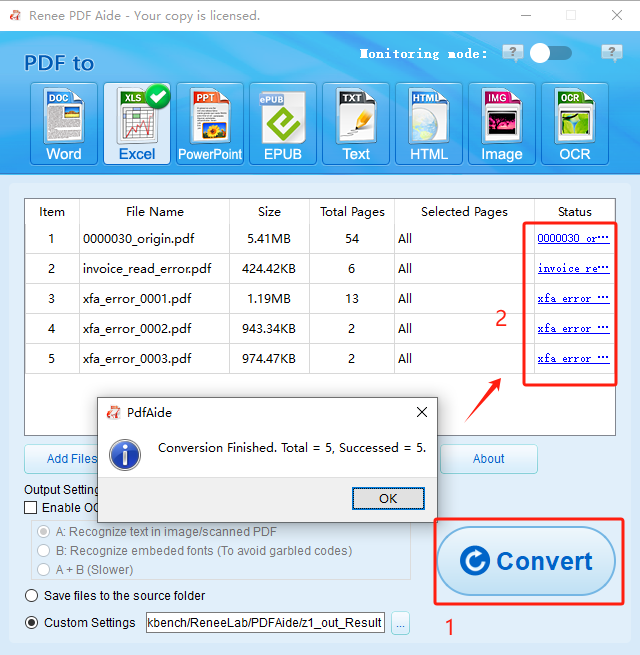Screen dimensions: 640x655
Task: Choose the Excel output format icon
Action: tap(137, 123)
